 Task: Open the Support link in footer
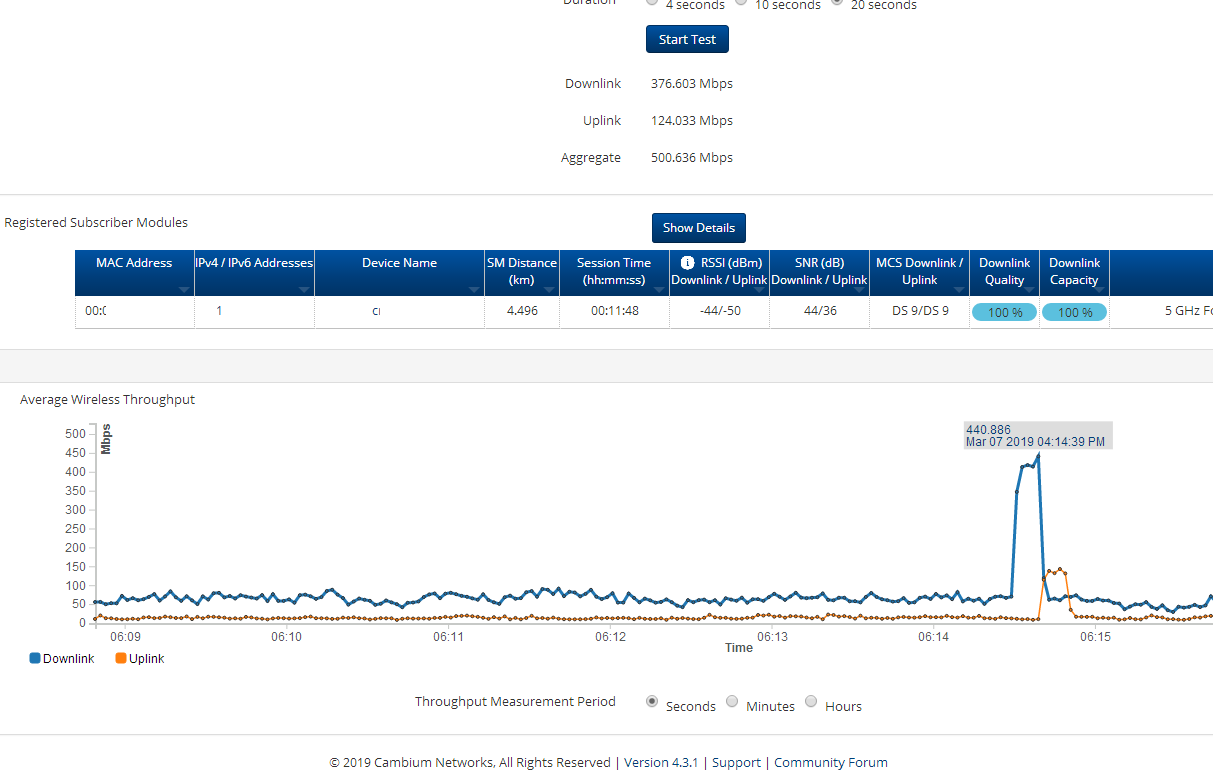[x=736, y=762]
